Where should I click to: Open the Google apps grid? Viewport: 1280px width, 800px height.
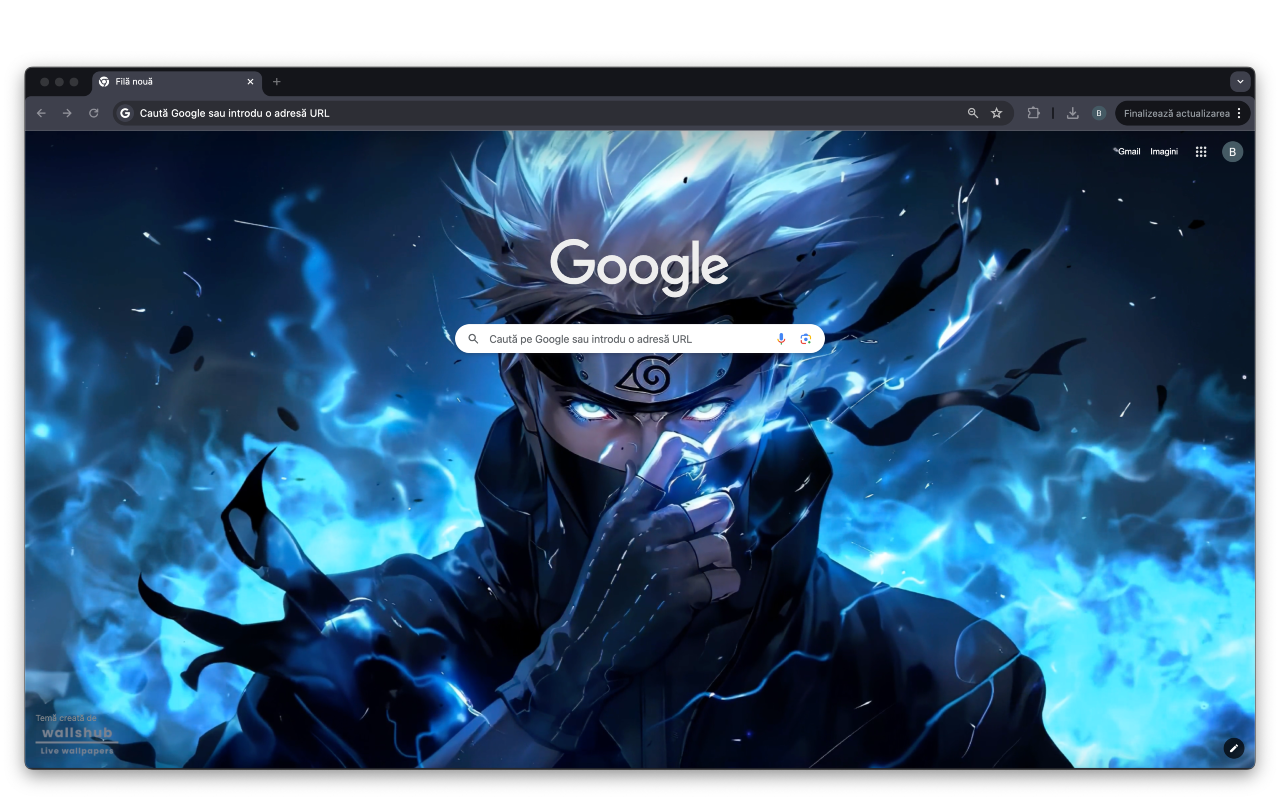pos(1201,152)
